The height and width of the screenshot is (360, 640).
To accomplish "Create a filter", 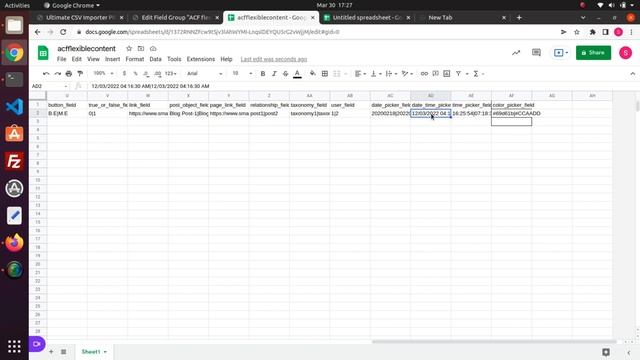I will (458, 73).
